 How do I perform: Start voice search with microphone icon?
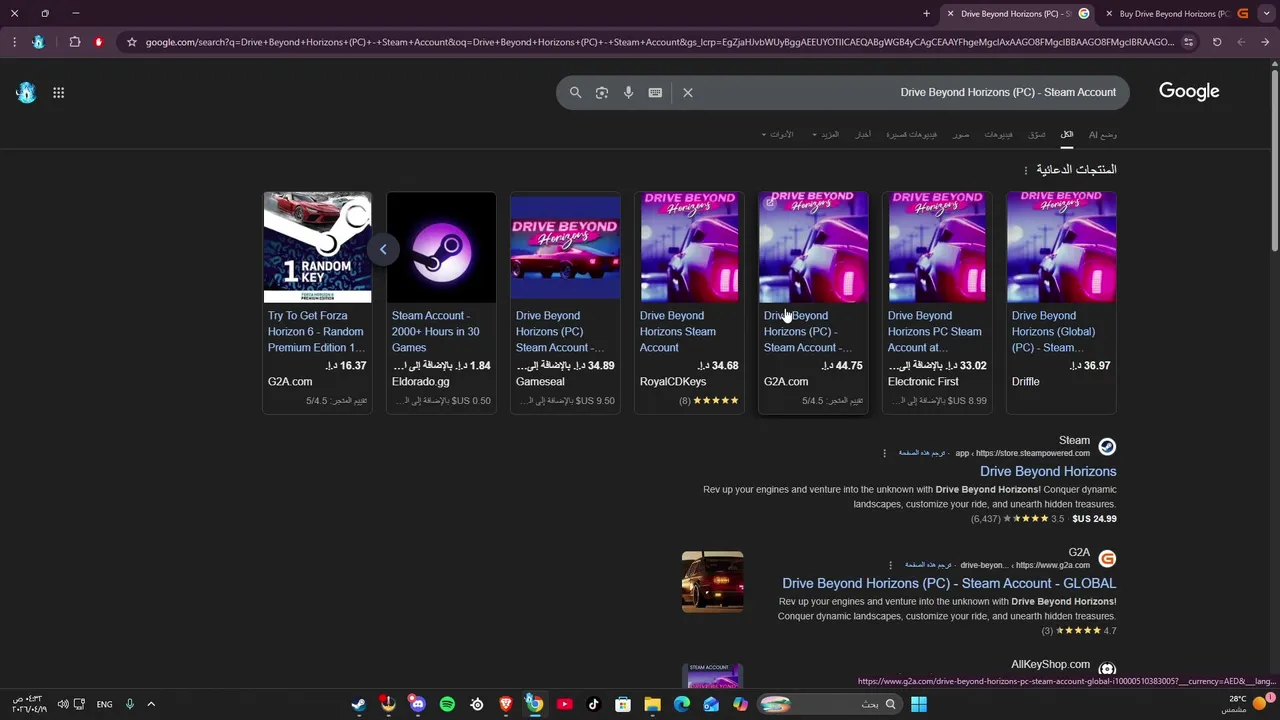pyautogui.click(x=628, y=92)
